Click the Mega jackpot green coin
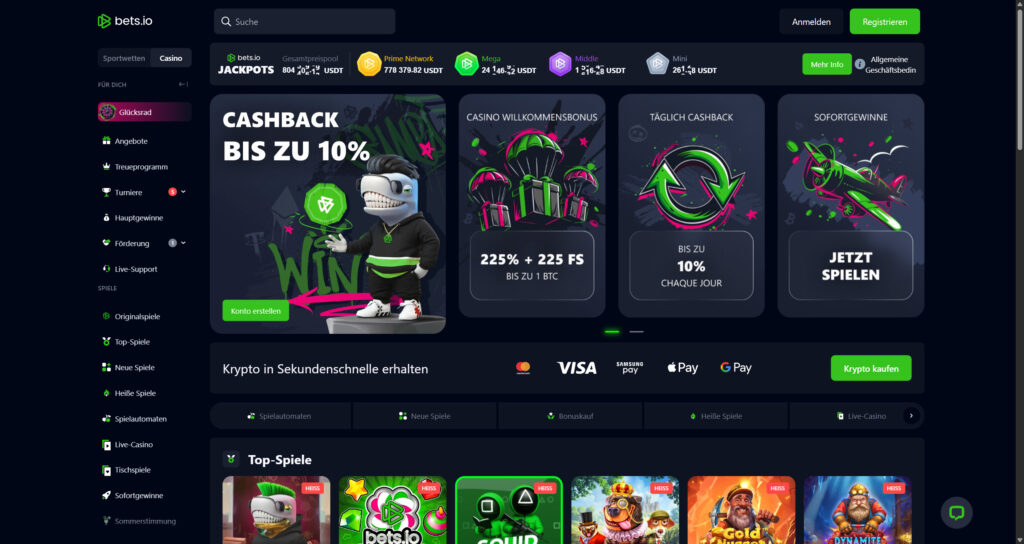The width and height of the screenshot is (1024, 544). [x=466, y=64]
